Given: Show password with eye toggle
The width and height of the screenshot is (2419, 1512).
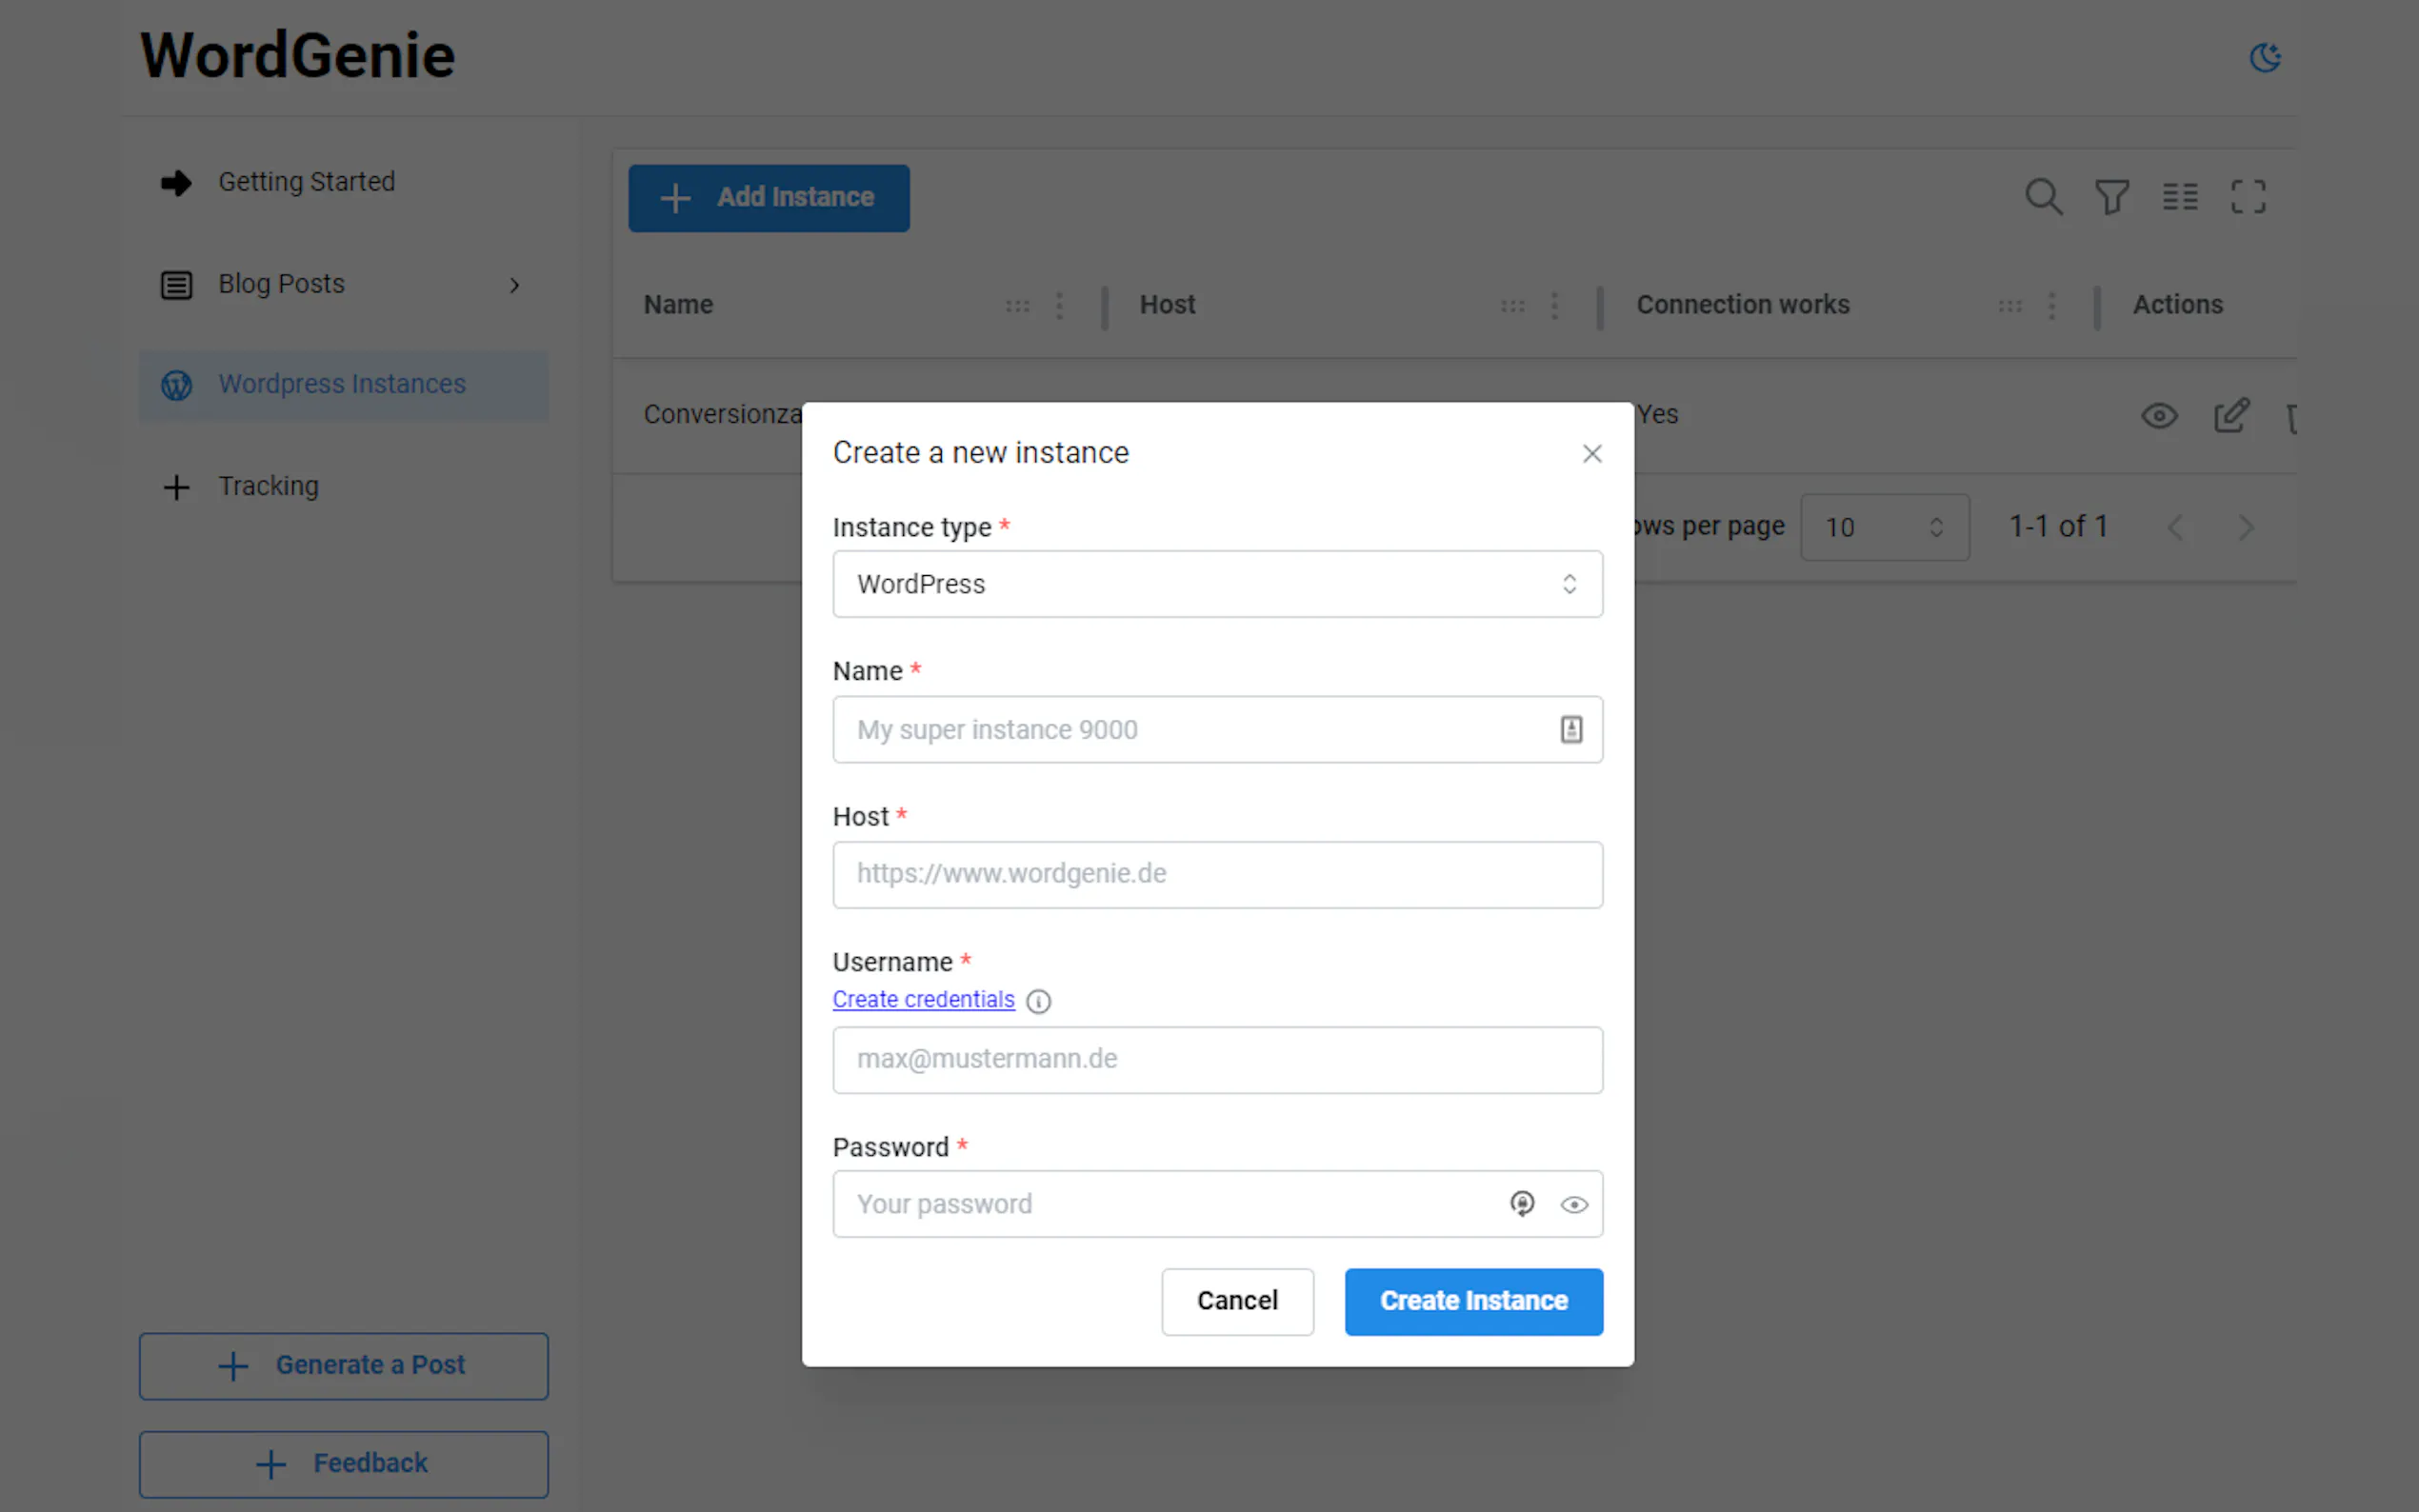Looking at the screenshot, I should (x=1573, y=1205).
